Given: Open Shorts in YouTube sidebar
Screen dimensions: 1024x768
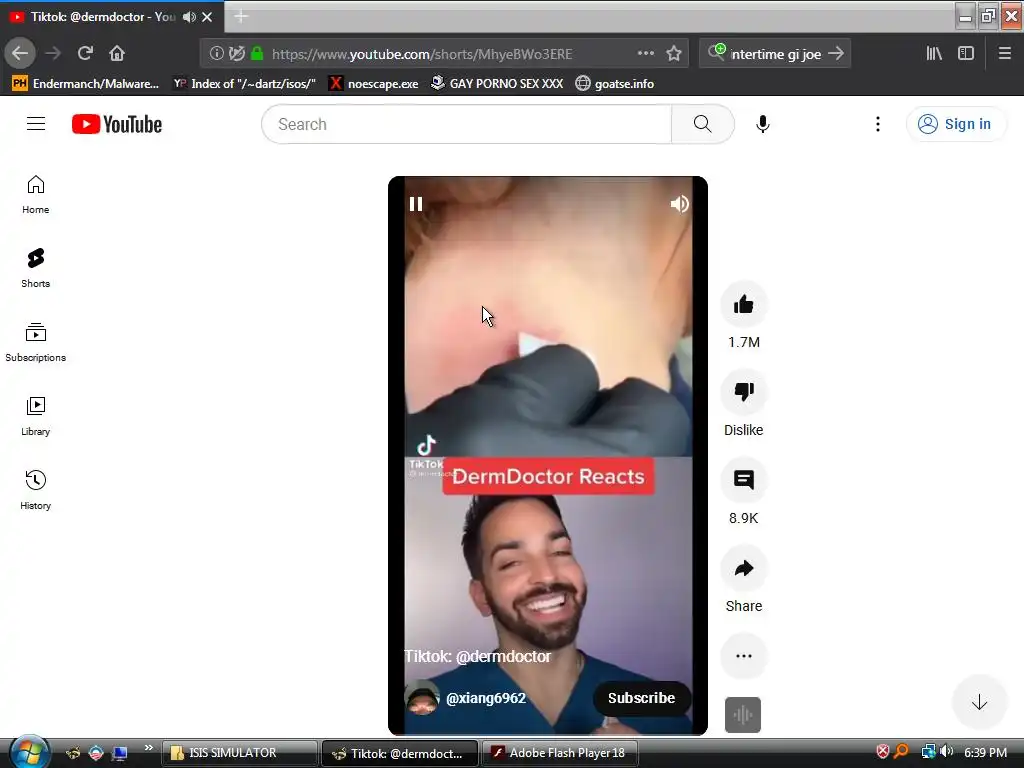Looking at the screenshot, I should pos(35,268).
